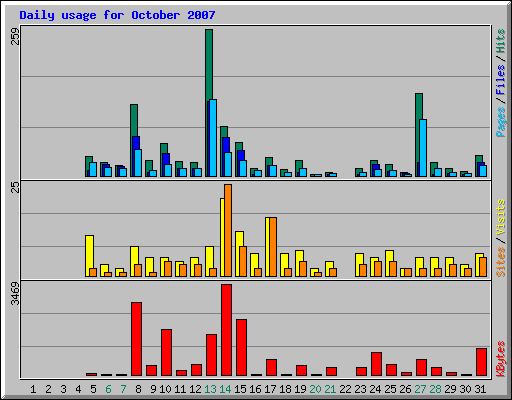Click green weekend day label 20

315,389
